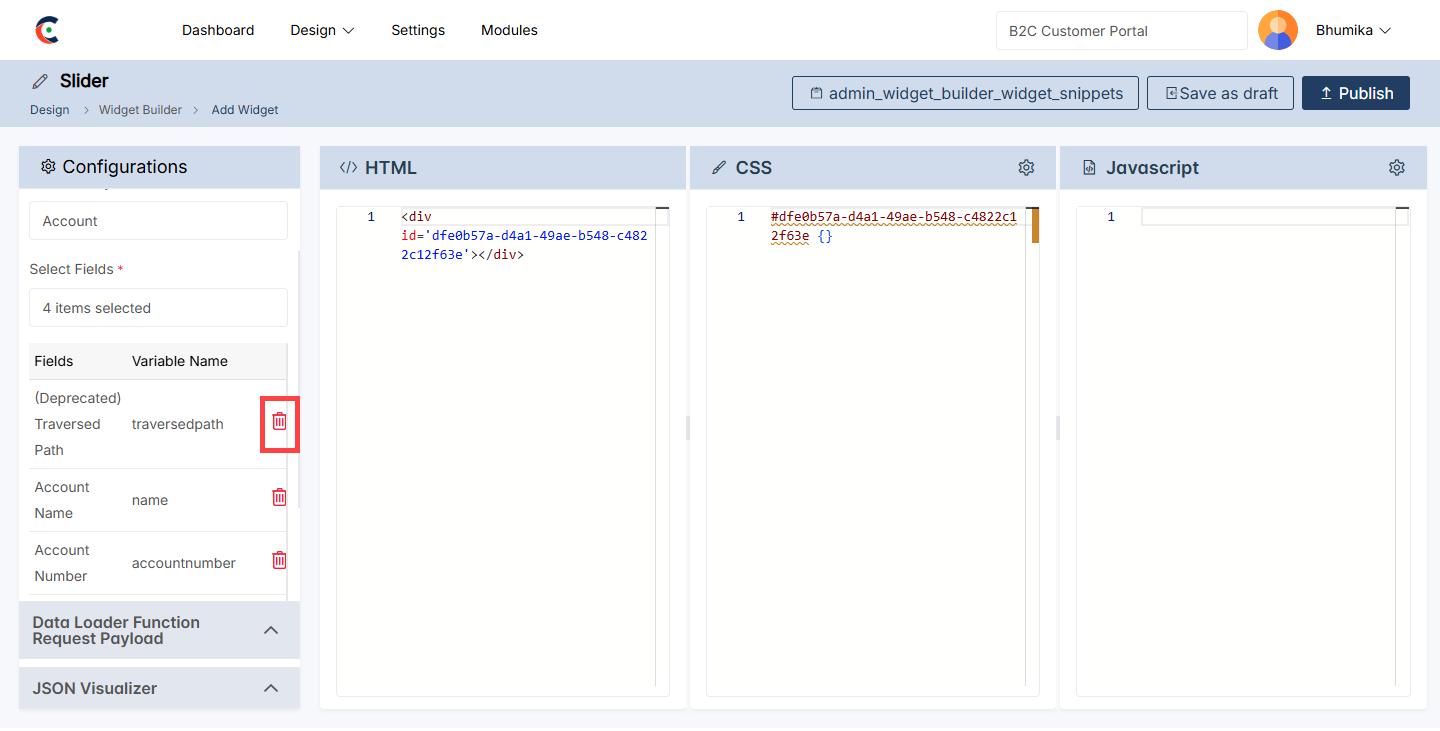Open admin_widget_builder_widget_snippets button

965,93
